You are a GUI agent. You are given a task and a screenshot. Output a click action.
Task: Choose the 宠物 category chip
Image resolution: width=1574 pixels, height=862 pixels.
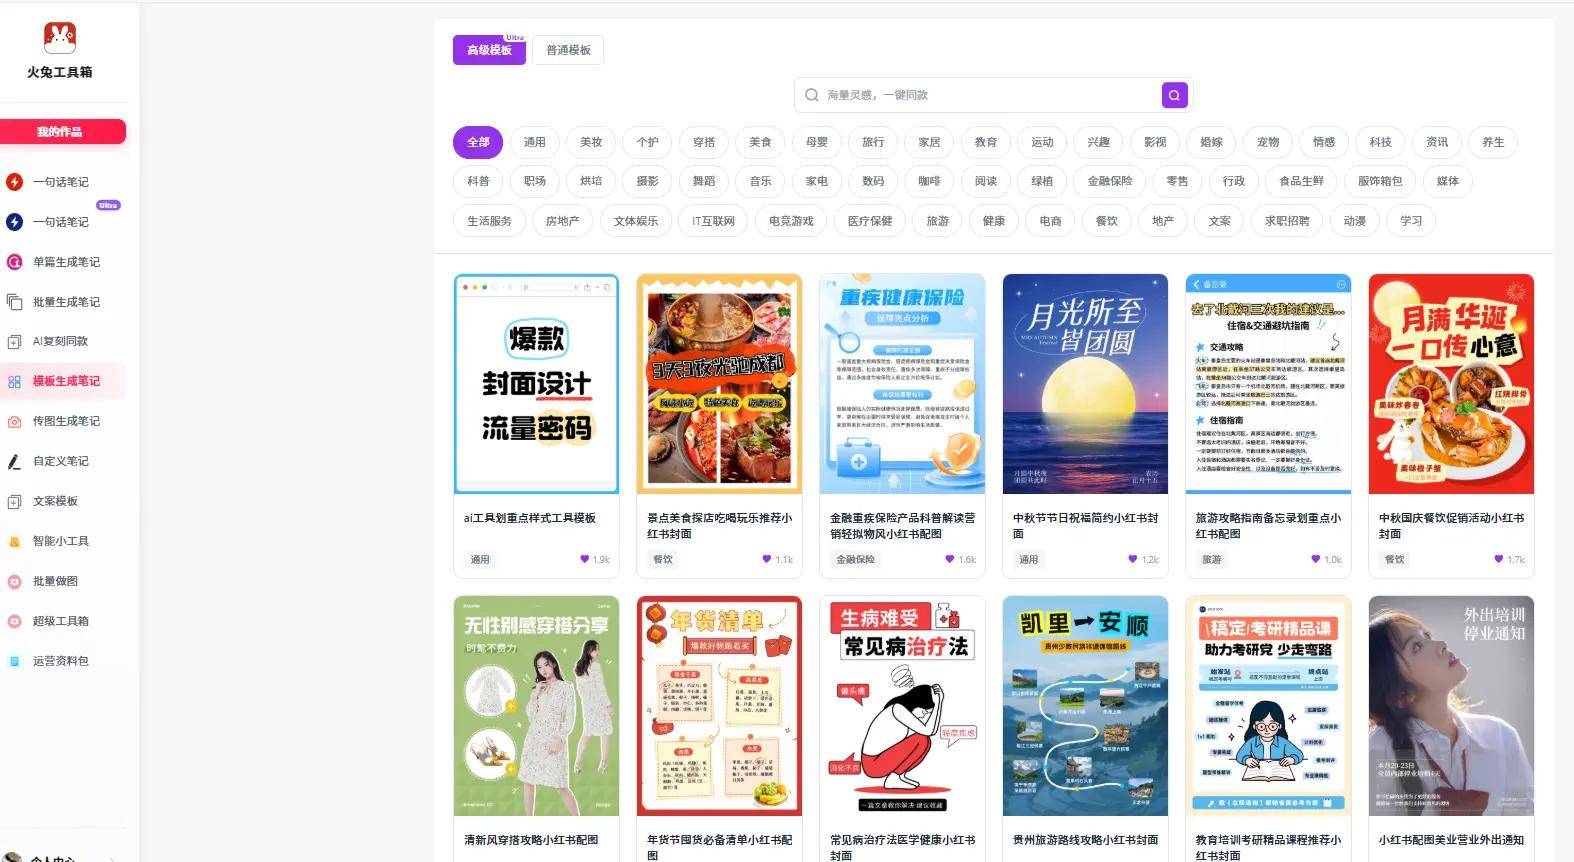1268,142
